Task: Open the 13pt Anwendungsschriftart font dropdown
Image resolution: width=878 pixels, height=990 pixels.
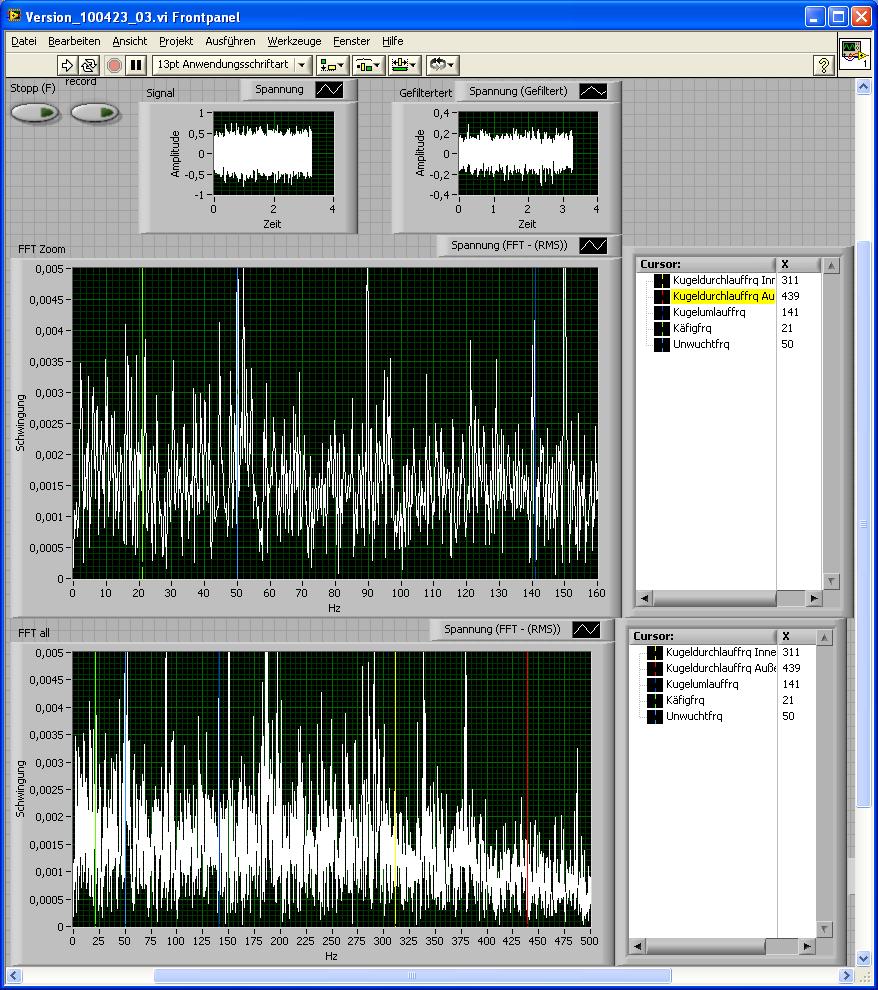Action: click(x=232, y=65)
